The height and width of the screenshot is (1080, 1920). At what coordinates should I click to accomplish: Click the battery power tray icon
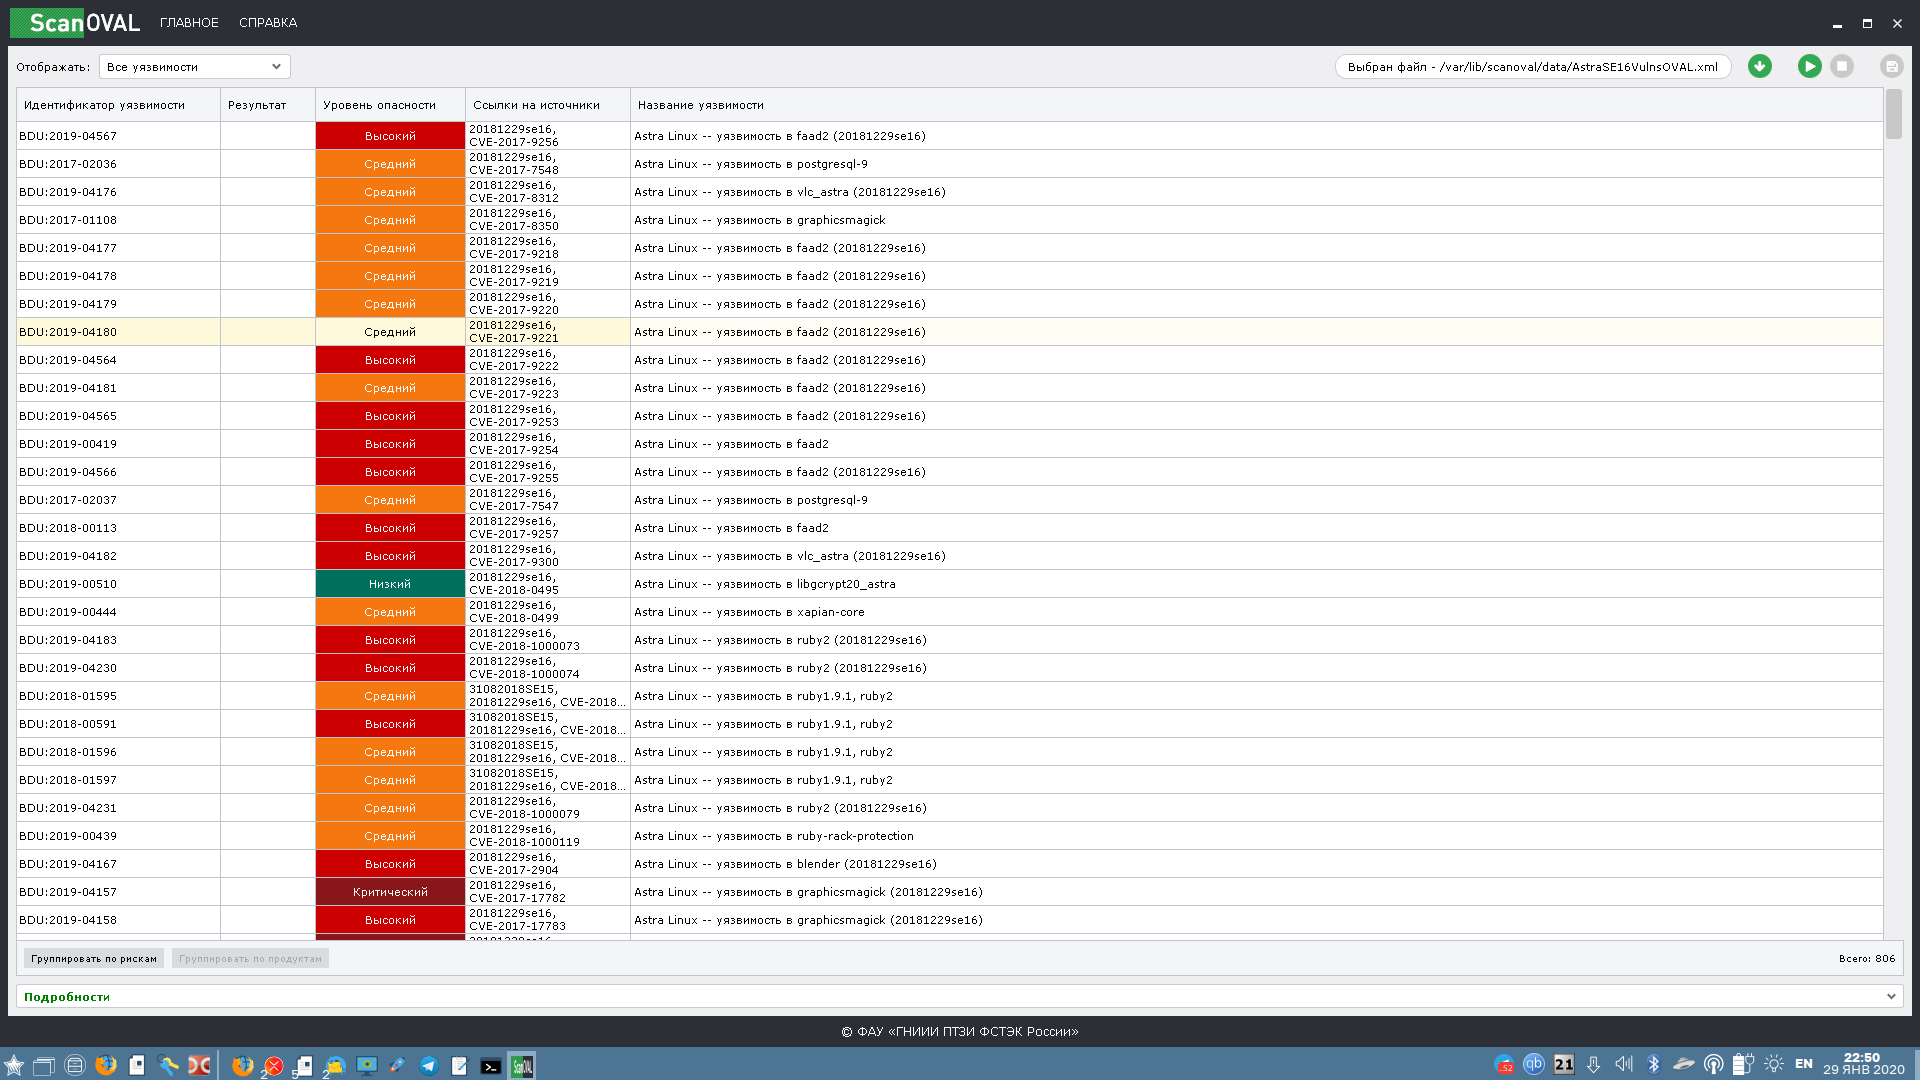[x=1744, y=1065]
